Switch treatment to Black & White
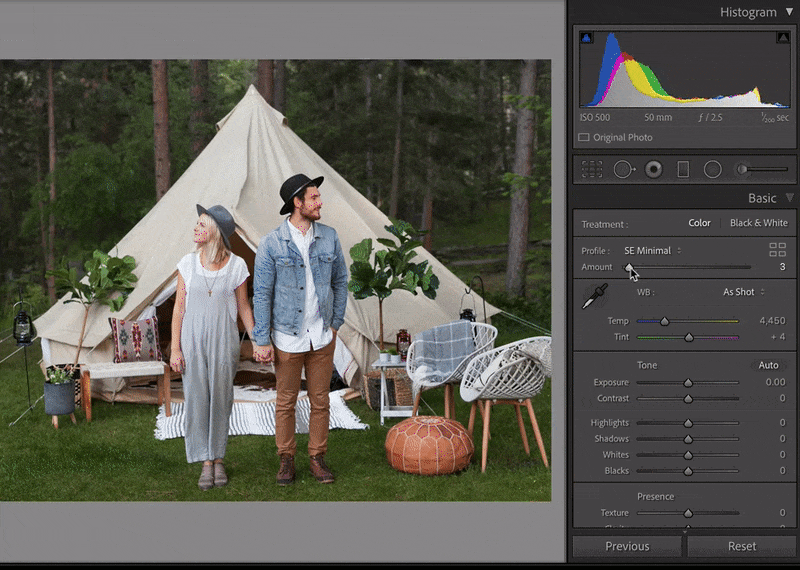Screen dimensions: 800x570 click(x=758, y=223)
